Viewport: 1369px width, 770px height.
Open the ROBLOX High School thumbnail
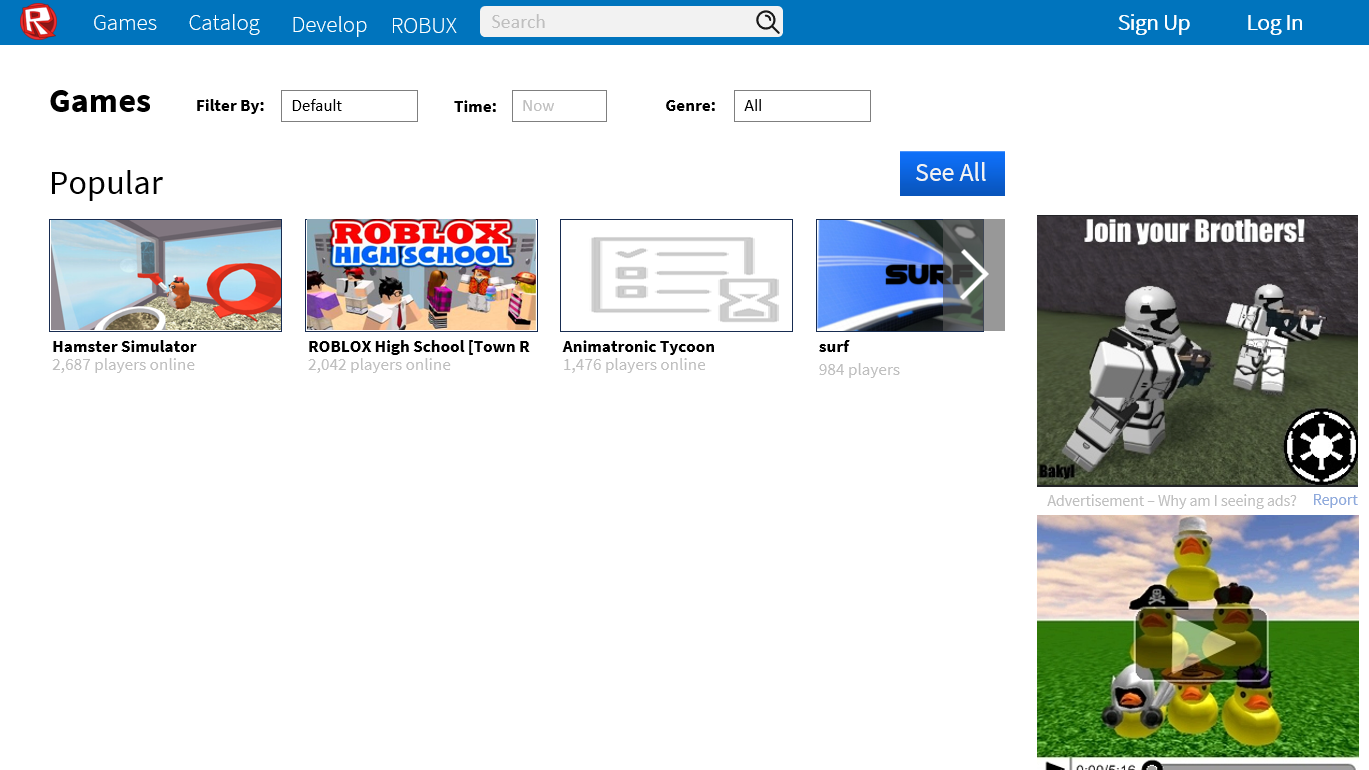pyautogui.click(x=421, y=275)
